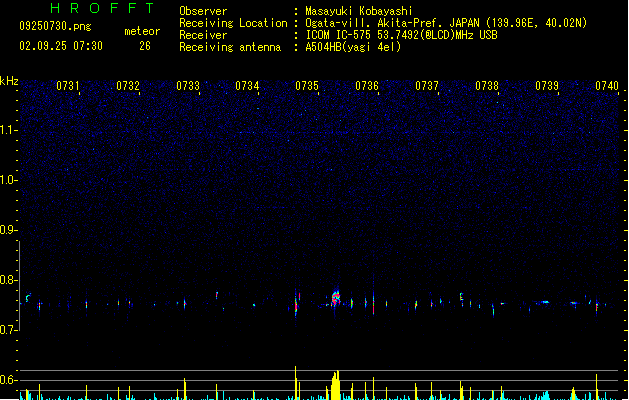629x400 pixels.
Task: Click the 0739 time marker
Action: tap(547, 86)
